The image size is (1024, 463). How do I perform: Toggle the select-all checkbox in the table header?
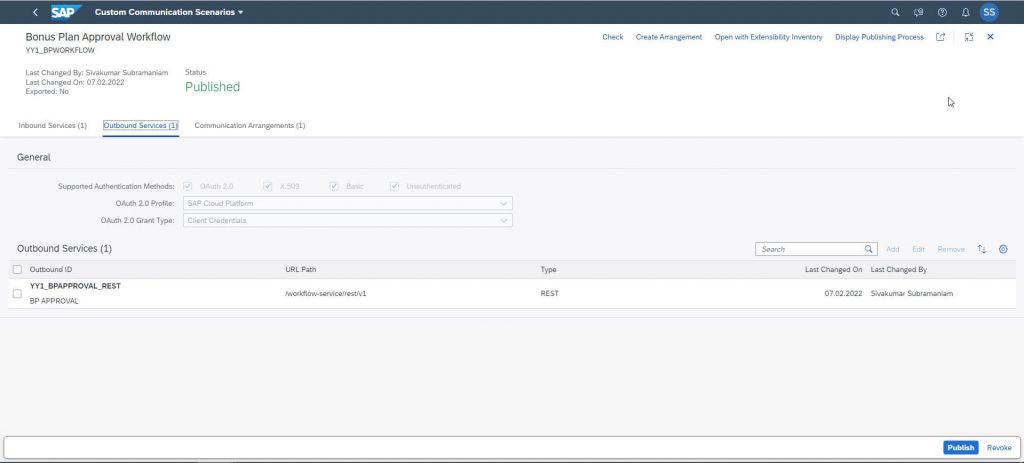tap(18, 270)
